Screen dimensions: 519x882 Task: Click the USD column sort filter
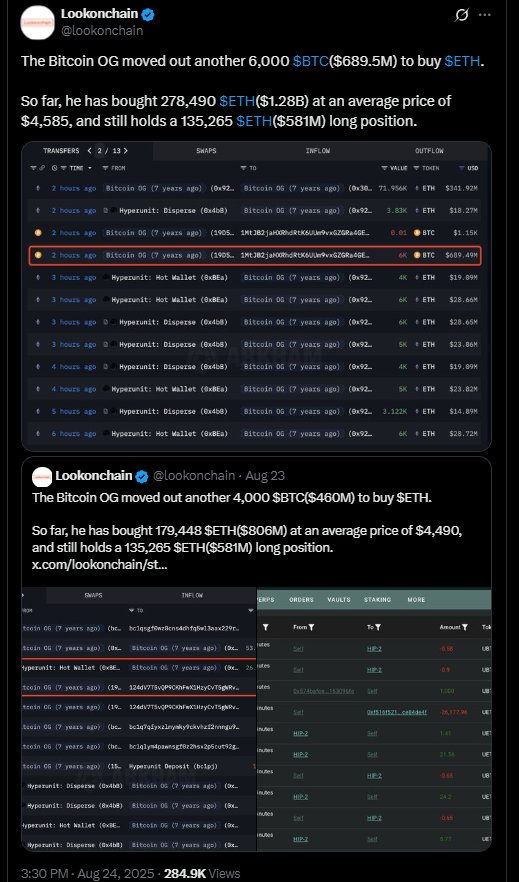(468, 168)
